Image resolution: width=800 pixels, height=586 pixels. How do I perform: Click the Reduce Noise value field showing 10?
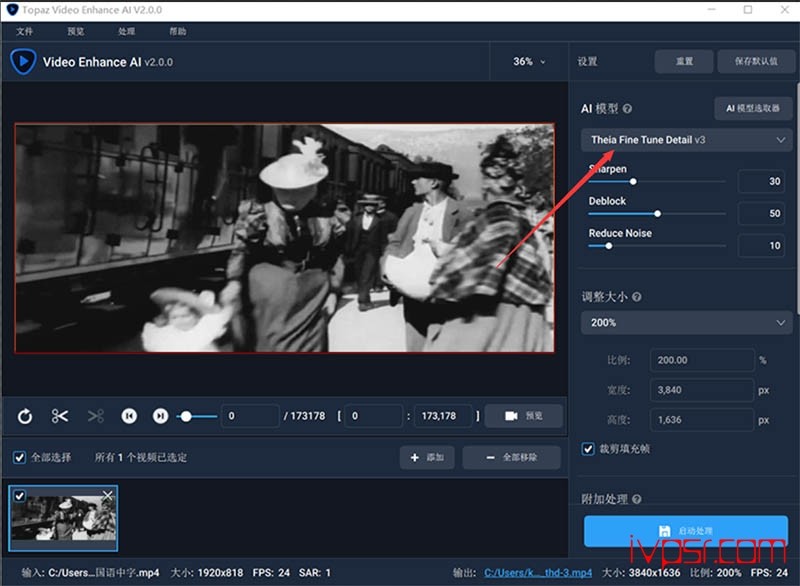click(761, 245)
